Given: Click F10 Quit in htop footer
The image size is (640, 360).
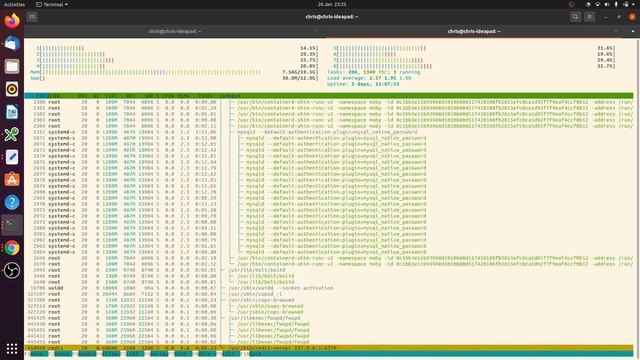Looking at the screenshot, I should click(x=253, y=354).
